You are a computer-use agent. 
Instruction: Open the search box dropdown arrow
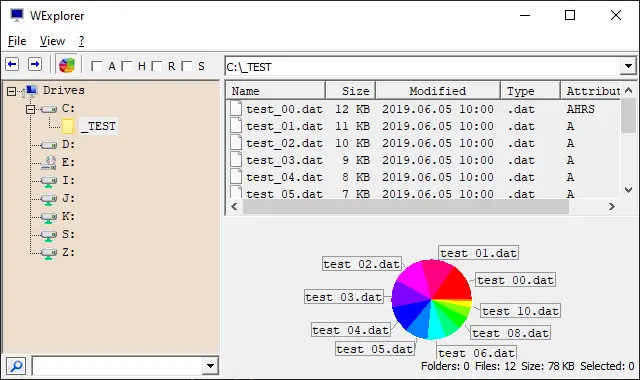pos(210,366)
